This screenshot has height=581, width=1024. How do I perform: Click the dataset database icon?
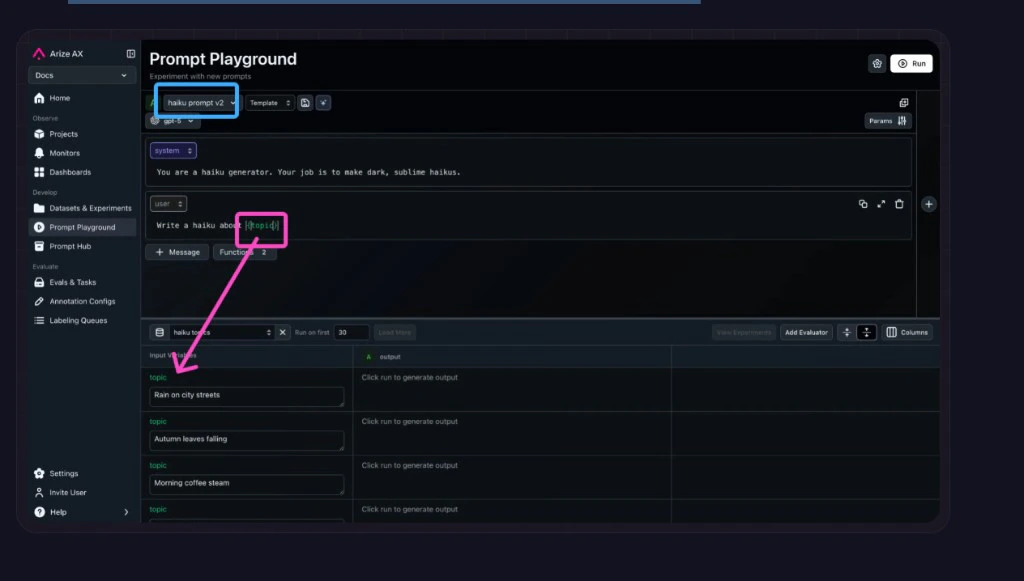click(x=159, y=332)
